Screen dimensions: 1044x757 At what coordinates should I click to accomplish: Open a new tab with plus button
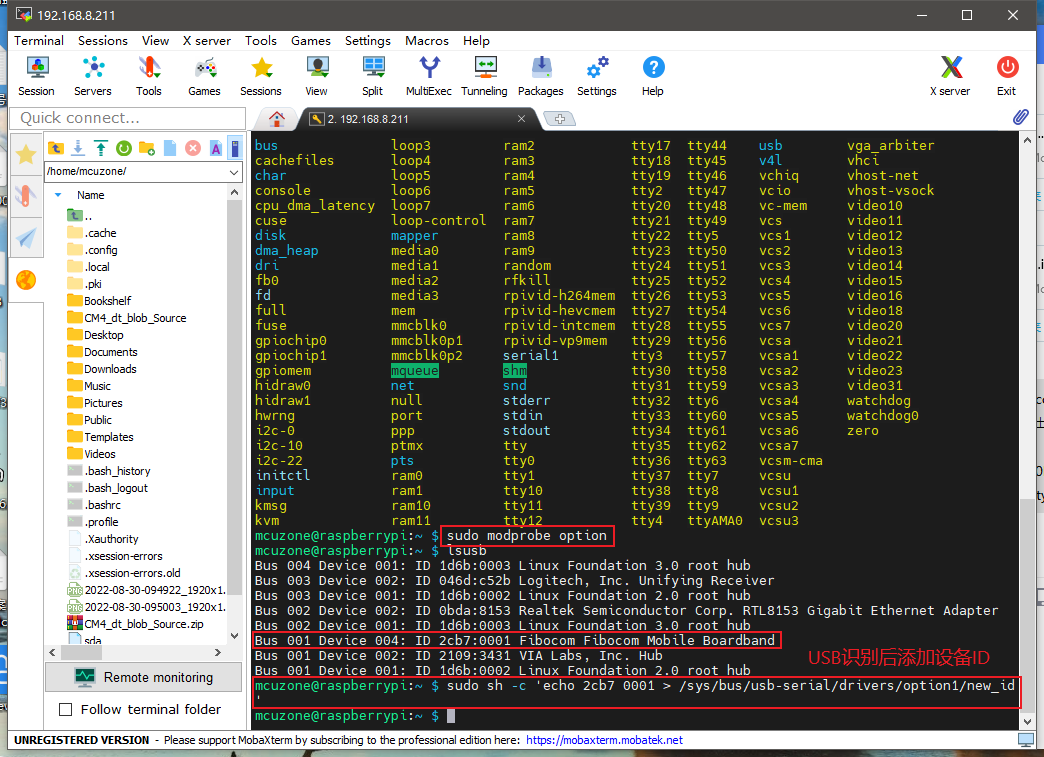pos(560,119)
